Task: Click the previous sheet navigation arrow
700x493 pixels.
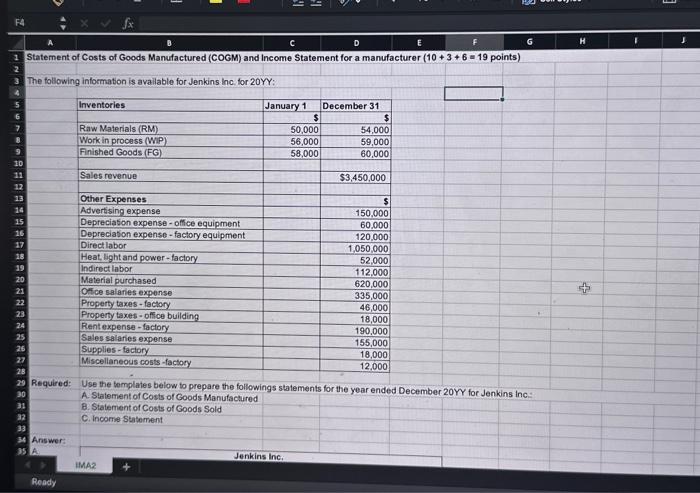Action: pos(28,465)
